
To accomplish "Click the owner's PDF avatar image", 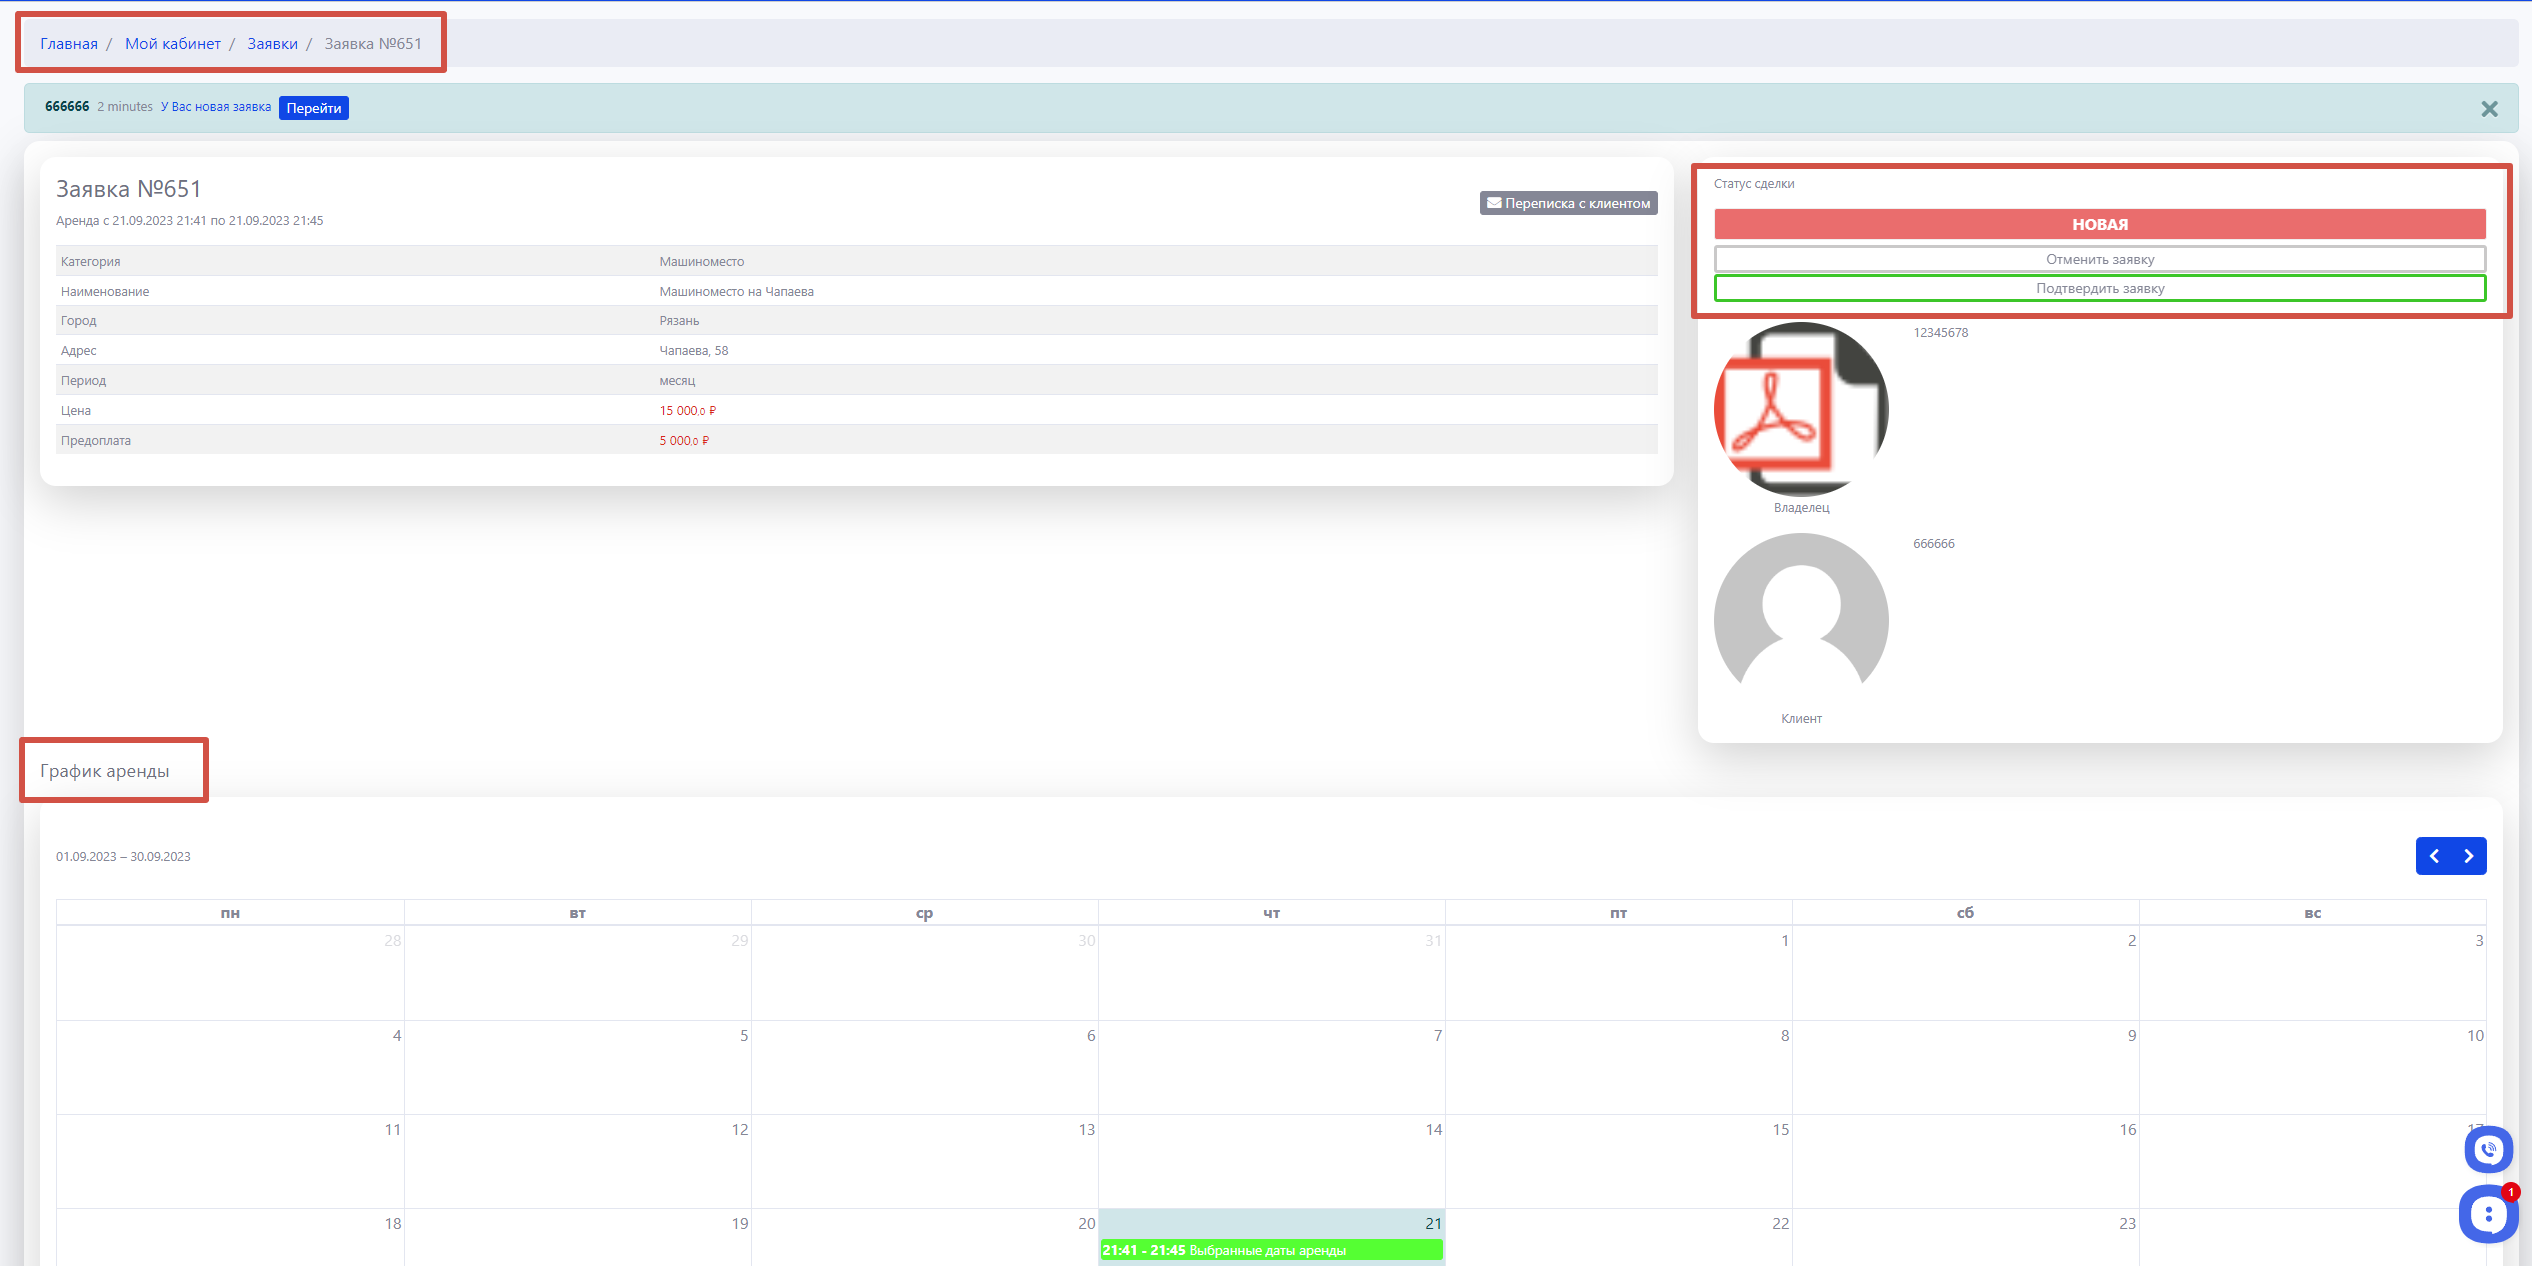I will pos(1801,409).
